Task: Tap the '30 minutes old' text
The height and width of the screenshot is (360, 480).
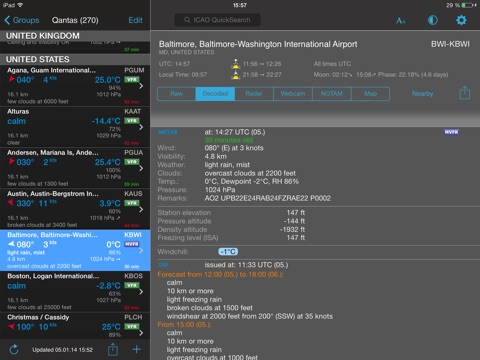Action: coord(229,140)
